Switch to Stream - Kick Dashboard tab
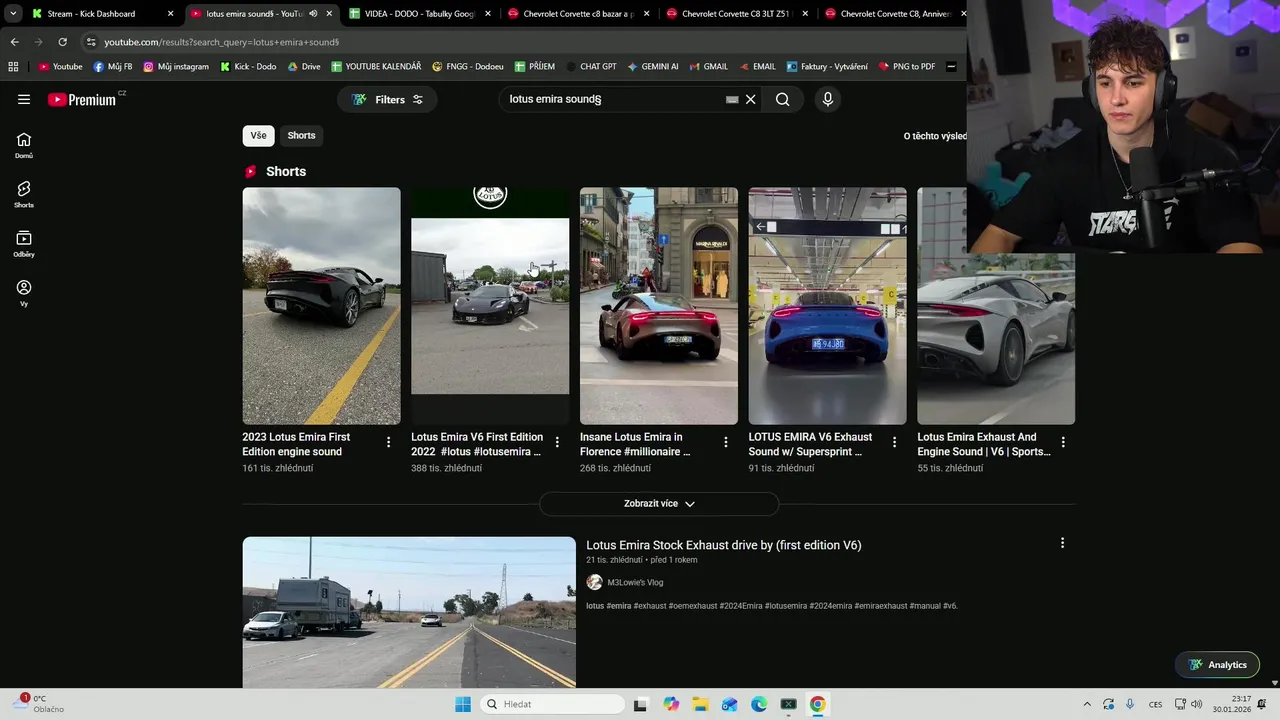 pos(92,14)
